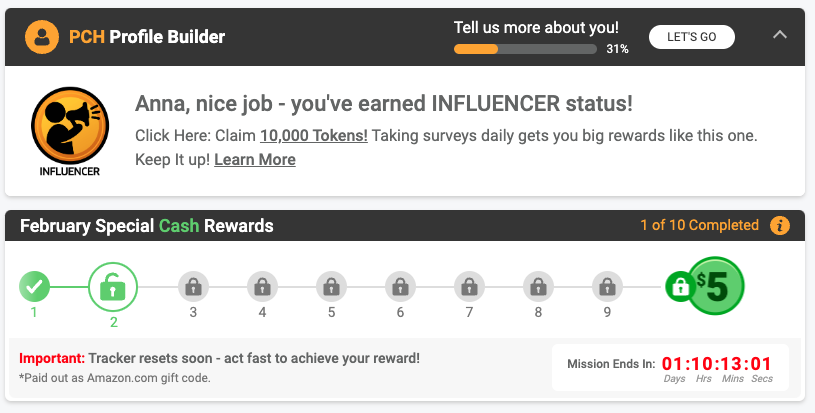Click the PCH Profile Builder avatar icon

(x=41, y=38)
